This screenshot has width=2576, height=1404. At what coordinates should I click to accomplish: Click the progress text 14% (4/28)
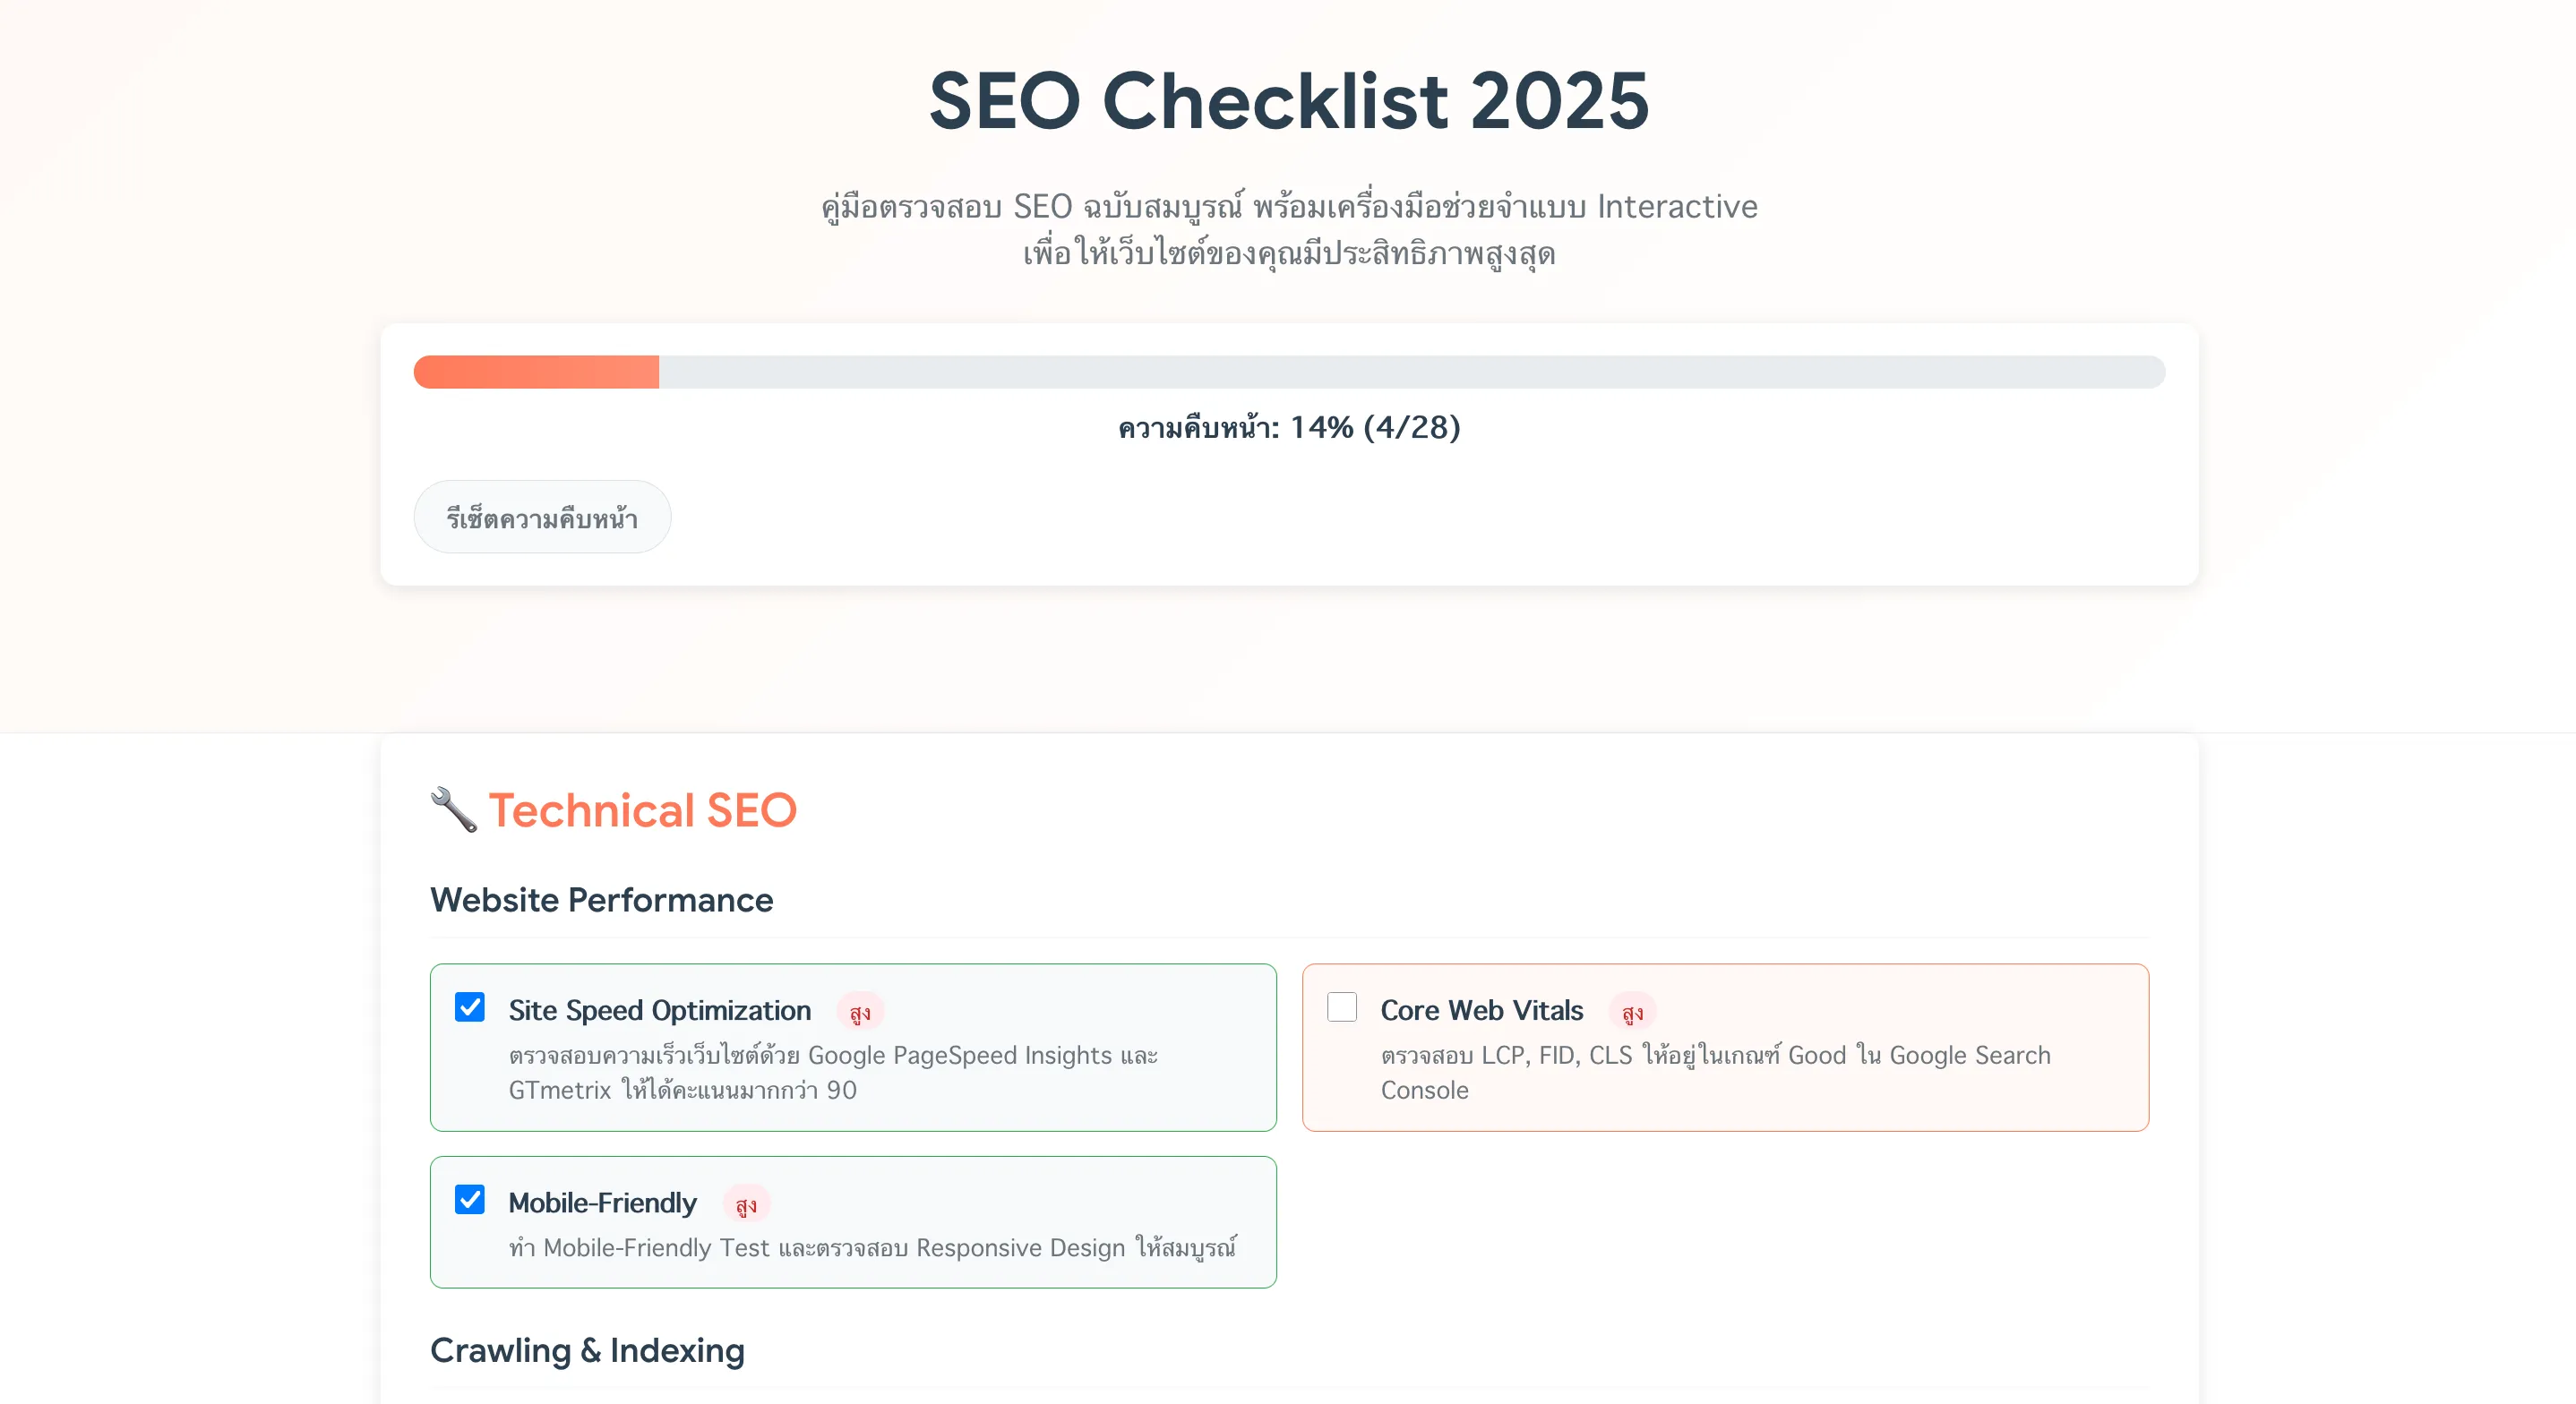pos(1289,428)
